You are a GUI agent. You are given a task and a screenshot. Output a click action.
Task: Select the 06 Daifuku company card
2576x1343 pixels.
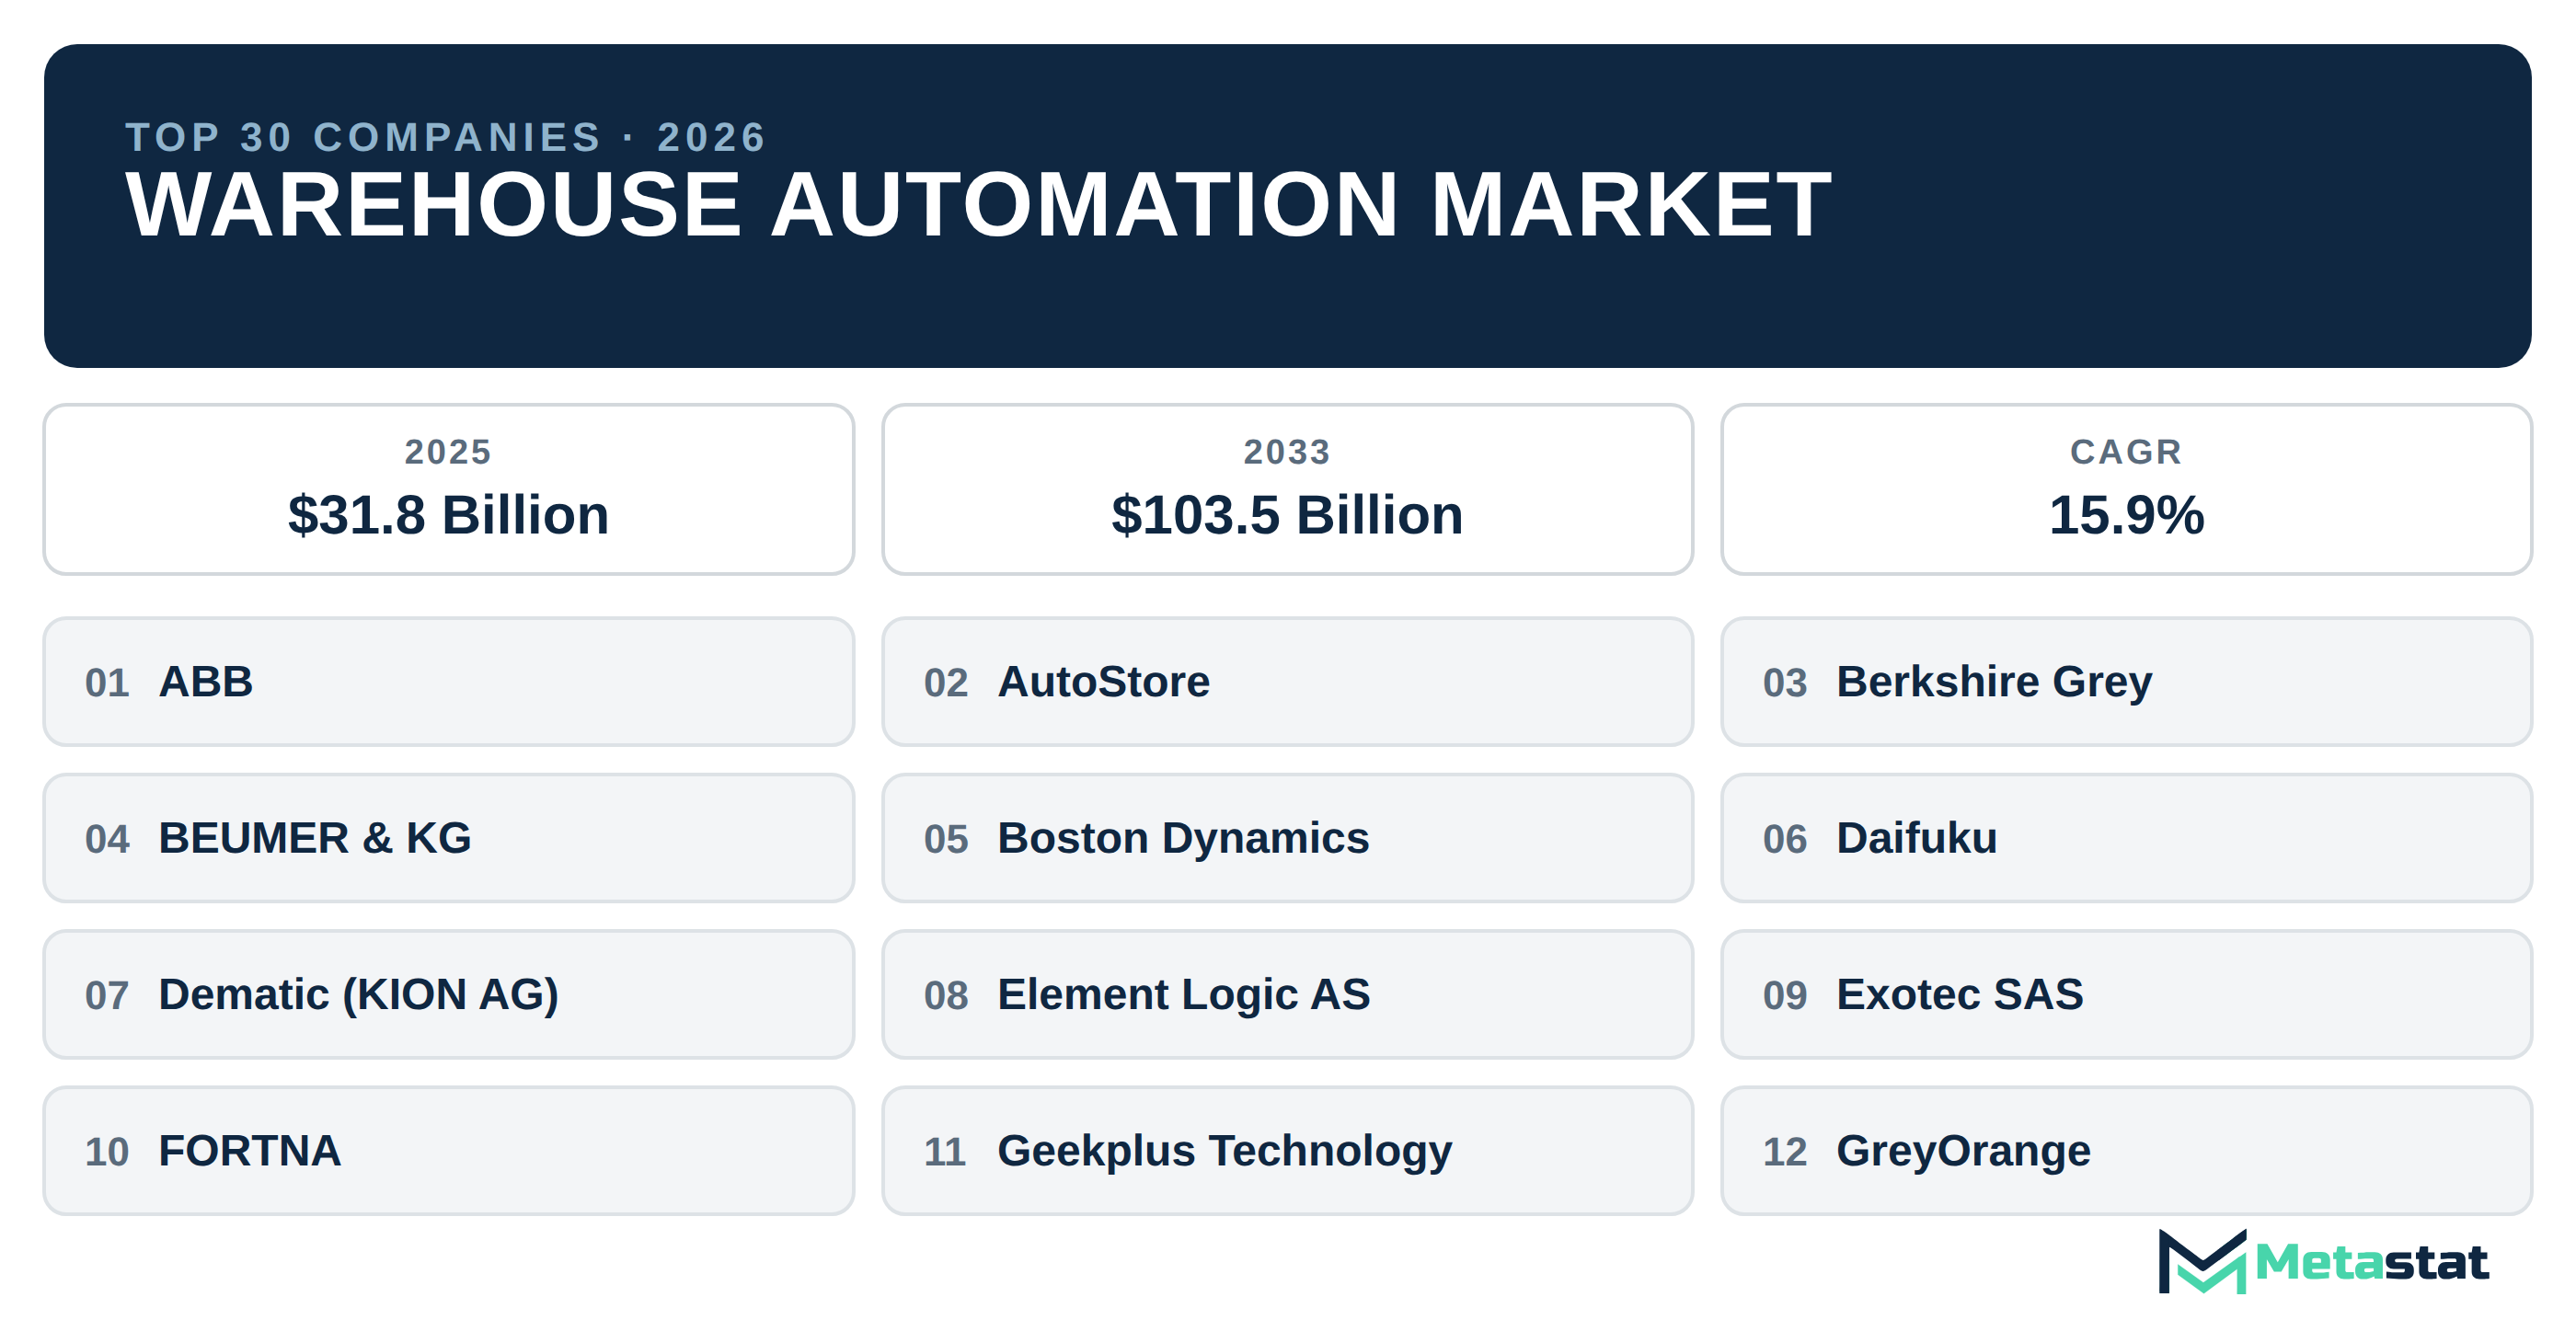tap(2126, 838)
